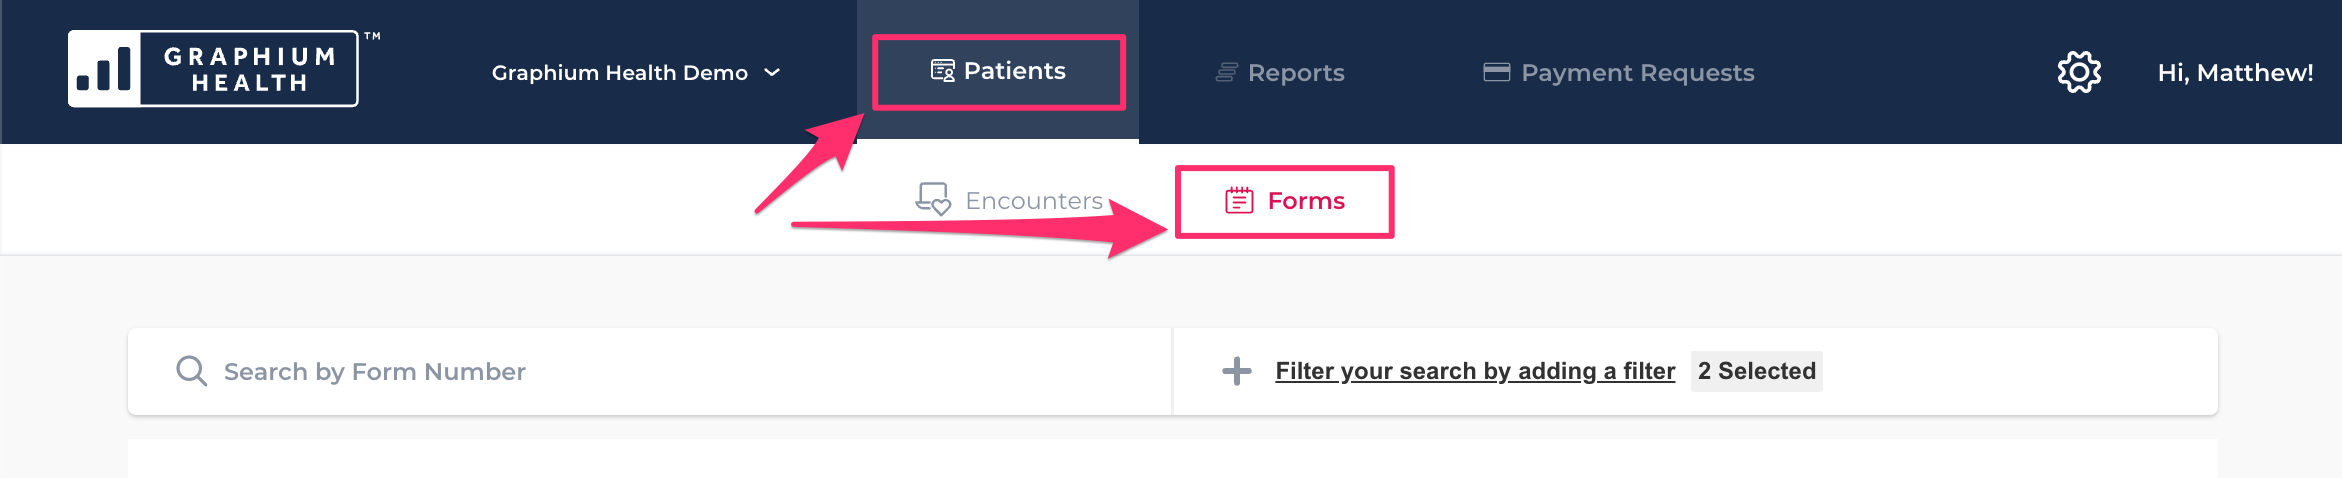
Task: Click the Graphium Health bar-chart logo icon
Action: tap(104, 69)
